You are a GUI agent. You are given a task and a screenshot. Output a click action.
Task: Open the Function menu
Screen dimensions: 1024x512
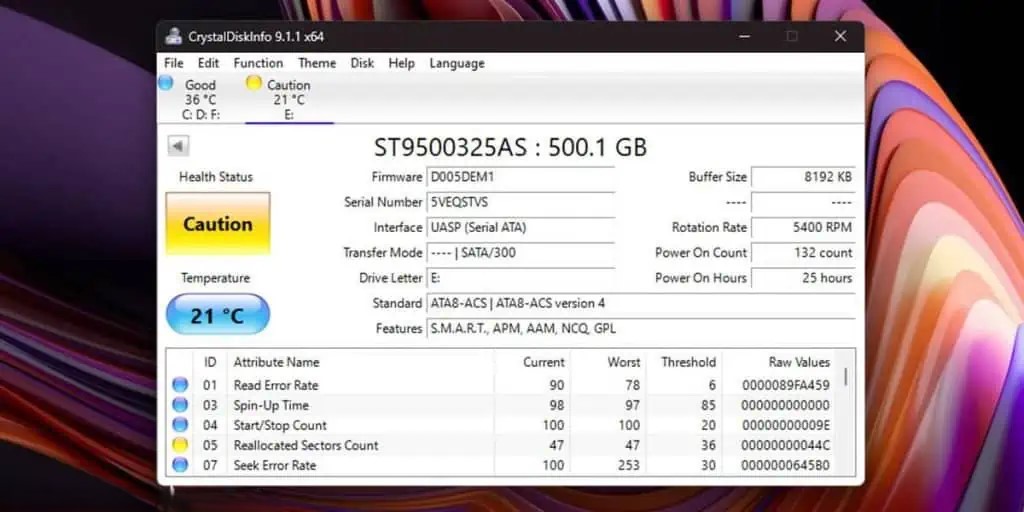point(258,63)
